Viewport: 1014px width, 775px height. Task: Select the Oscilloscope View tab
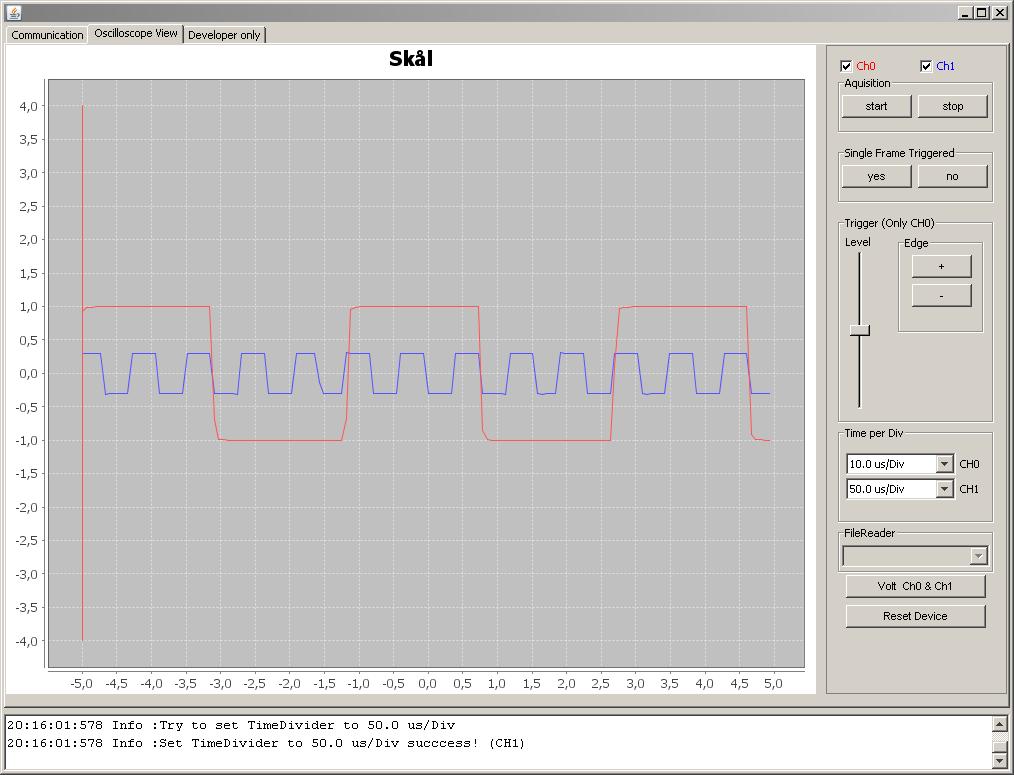tap(135, 34)
